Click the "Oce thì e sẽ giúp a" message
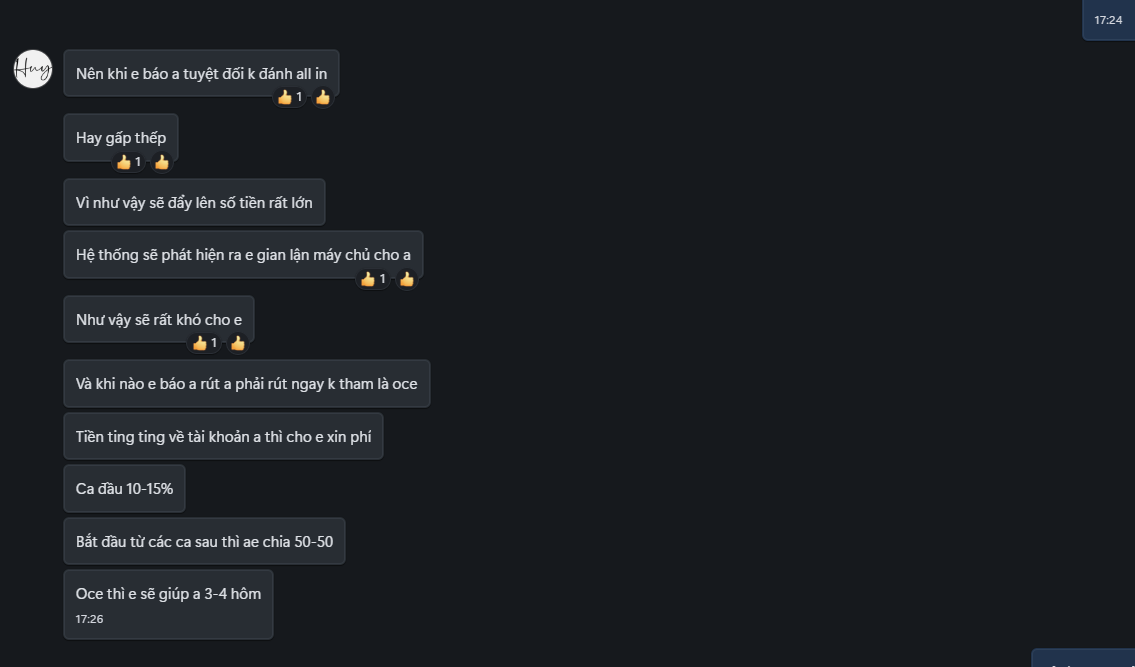The width and height of the screenshot is (1135, 667). (x=168, y=603)
